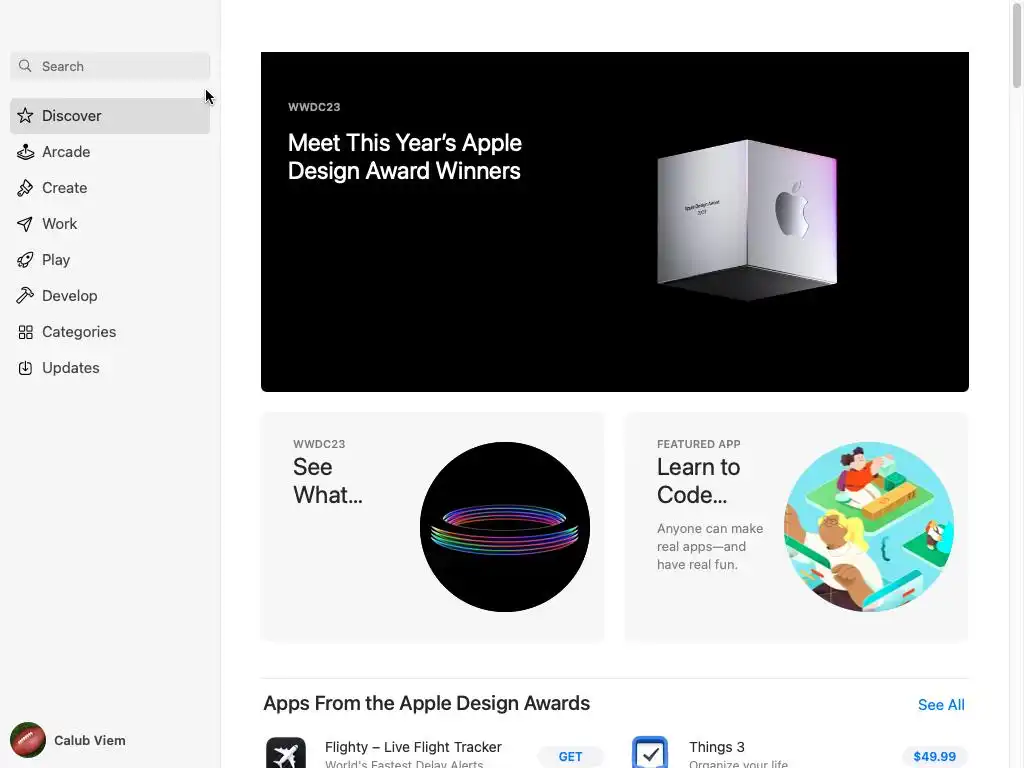Viewport: 1024px width, 768px height.
Task: Click the Arcade joystick icon
Action: [x=25, y=152]
